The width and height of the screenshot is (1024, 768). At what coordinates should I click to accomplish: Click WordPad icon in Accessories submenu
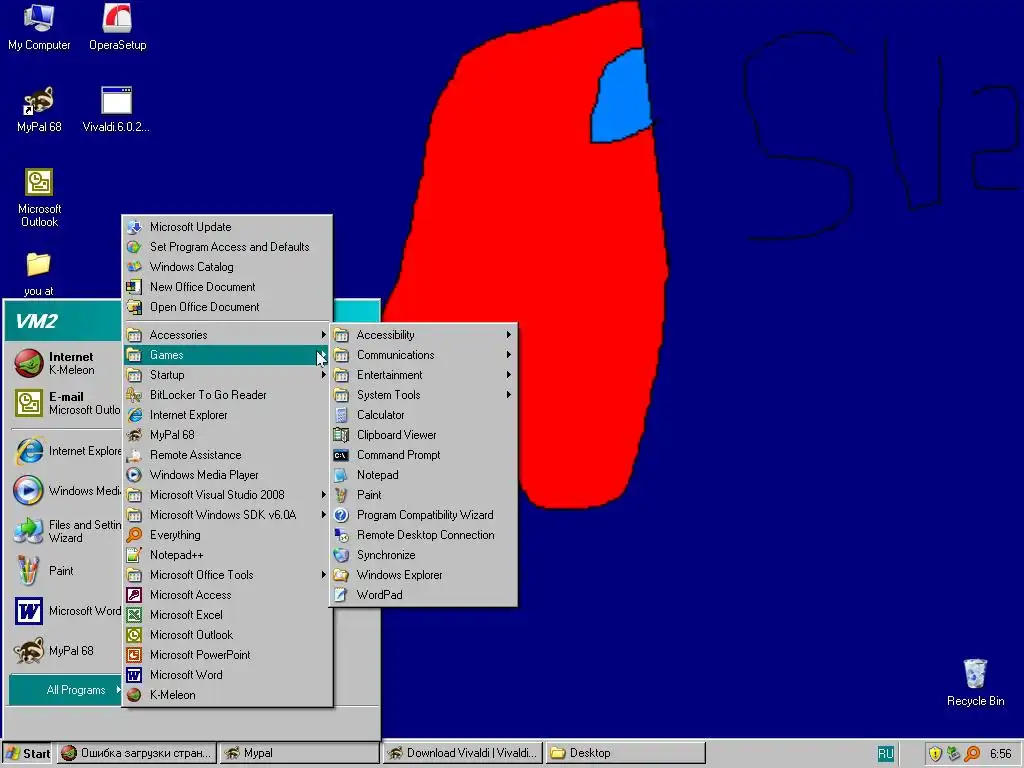pos(341,595)
